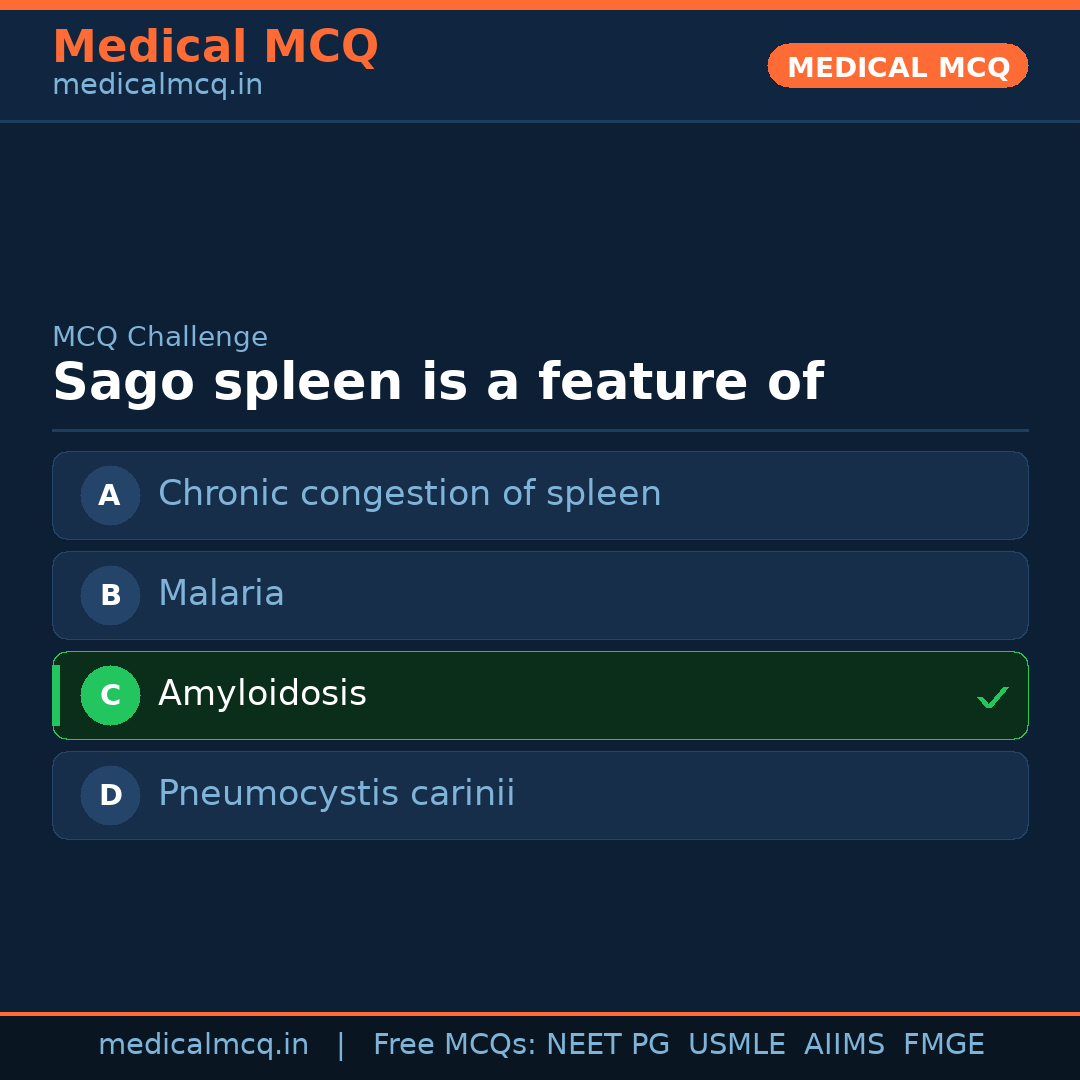The height and width of the screenshot is (1080, 1080).
Task: Click the Medical MCQ header title
Action: click(215, 47)
